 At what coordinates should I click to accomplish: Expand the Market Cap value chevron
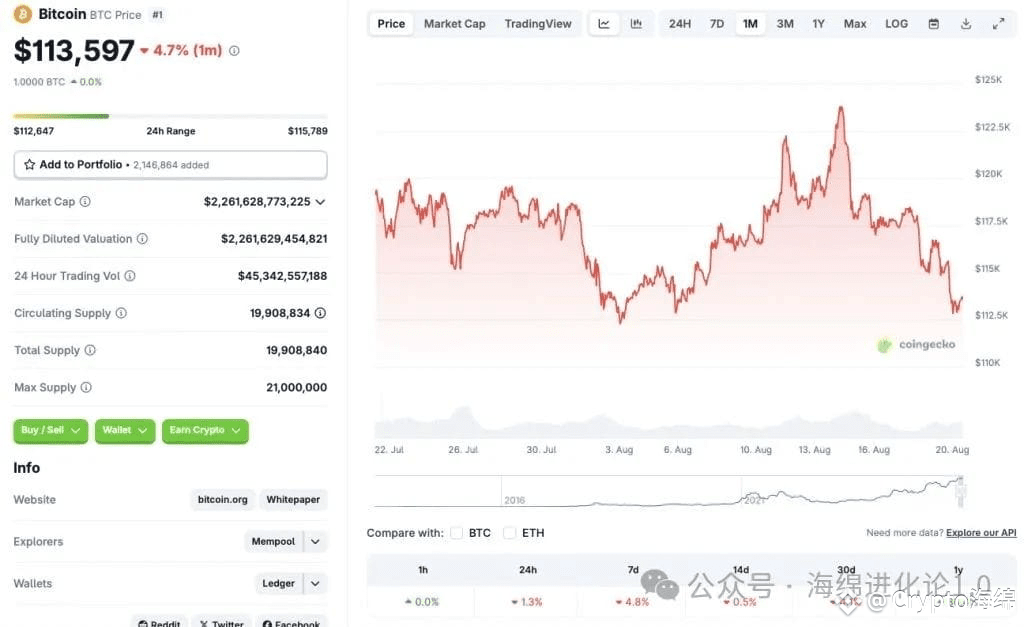click(x=320, y=202)
